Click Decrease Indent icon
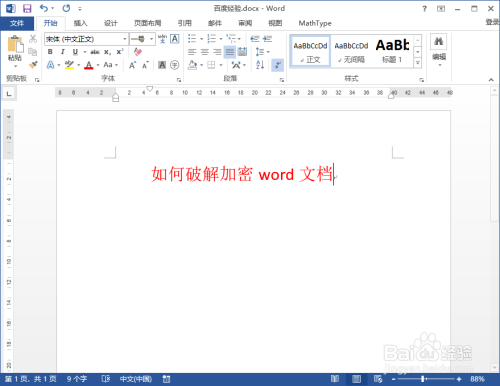 point(255,39)
